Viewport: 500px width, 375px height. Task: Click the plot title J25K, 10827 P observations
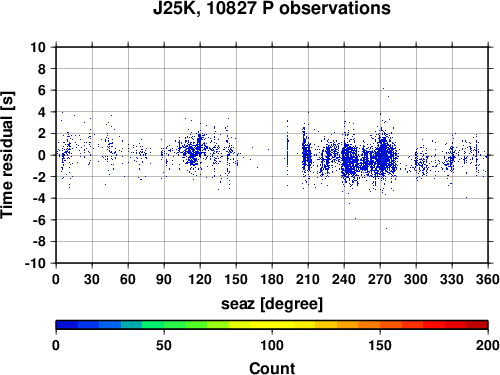(272, 8)
